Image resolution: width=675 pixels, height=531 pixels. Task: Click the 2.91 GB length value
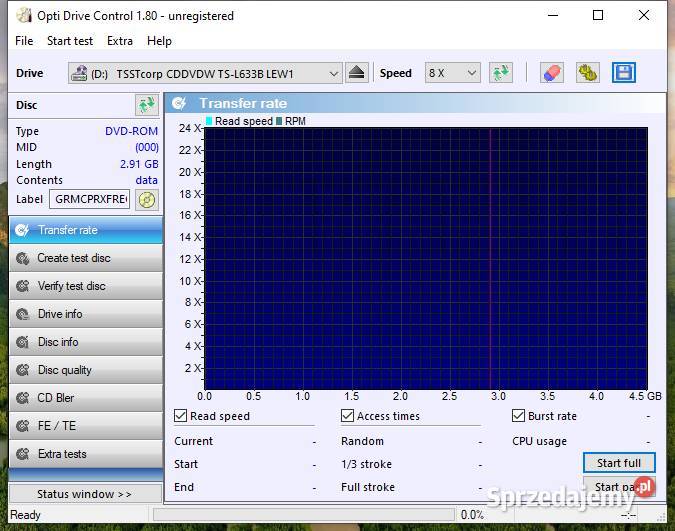139,164
